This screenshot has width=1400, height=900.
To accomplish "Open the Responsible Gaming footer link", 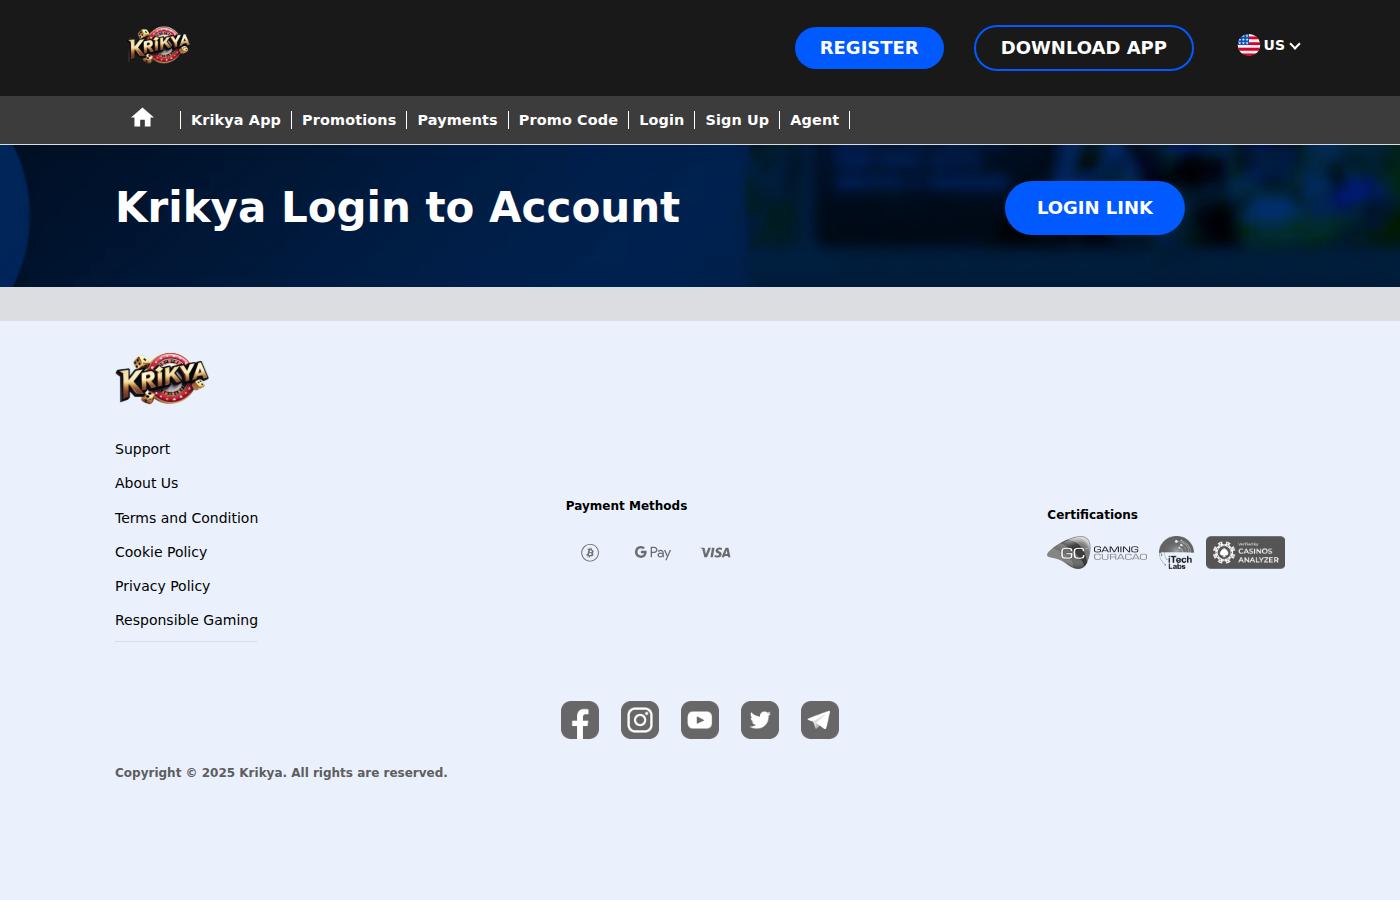I will click(186, 620).
